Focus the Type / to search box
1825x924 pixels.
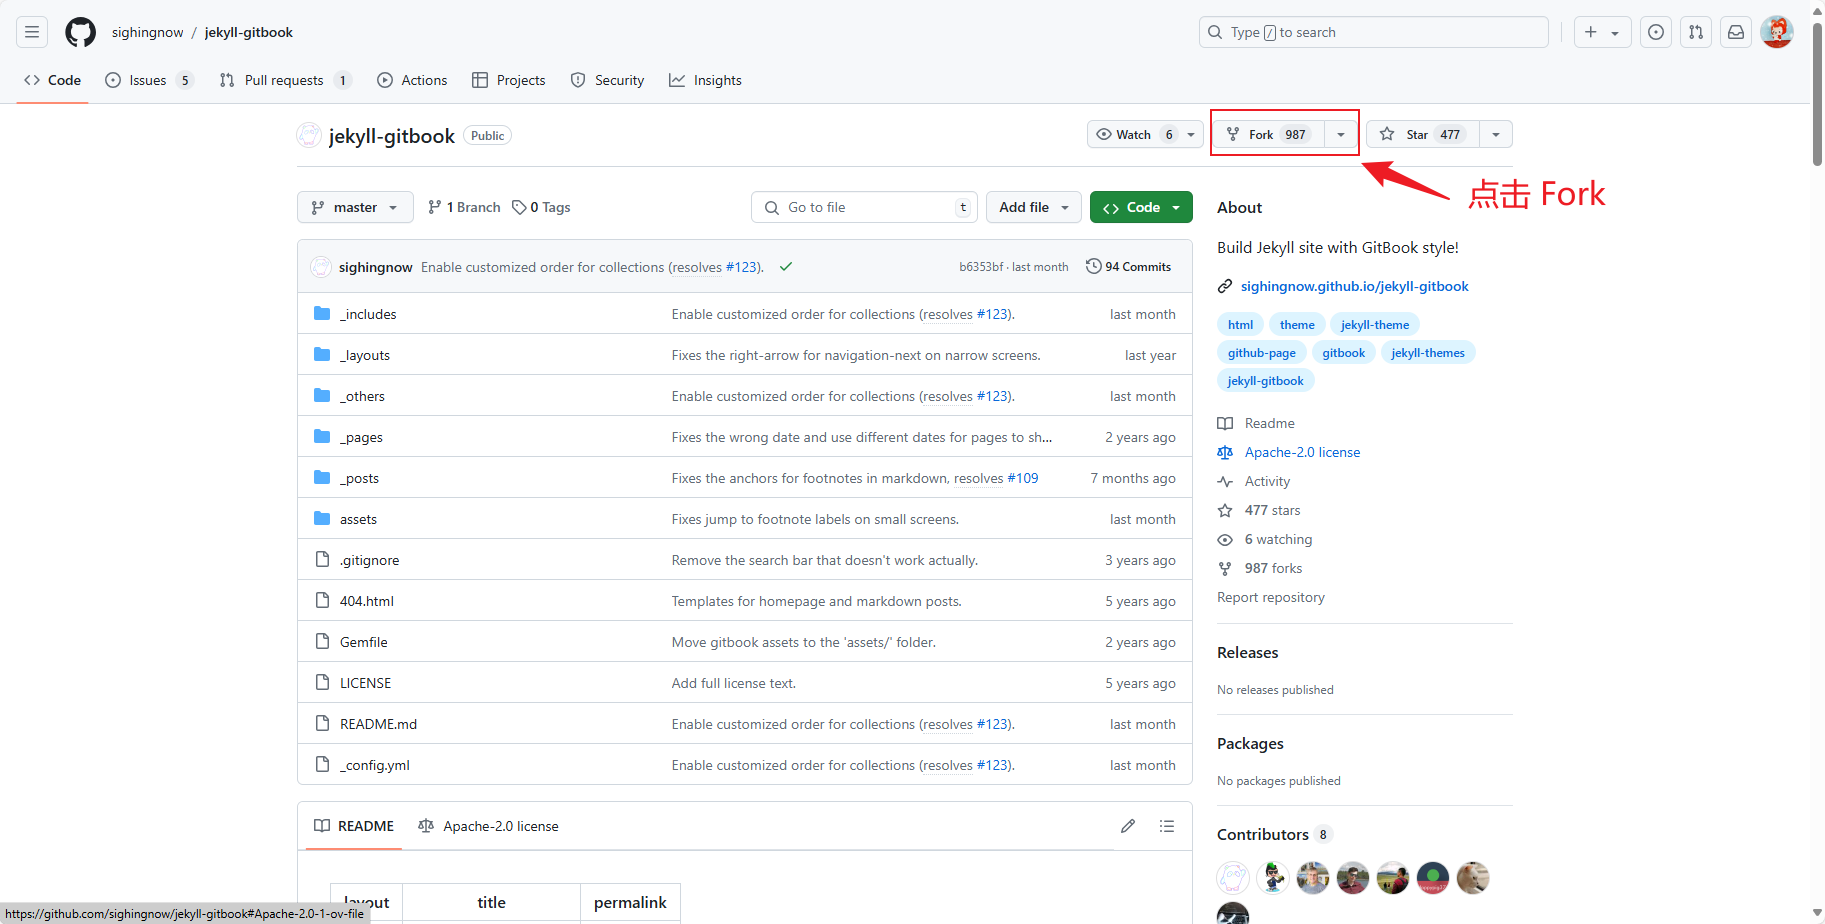(1373, 32)
